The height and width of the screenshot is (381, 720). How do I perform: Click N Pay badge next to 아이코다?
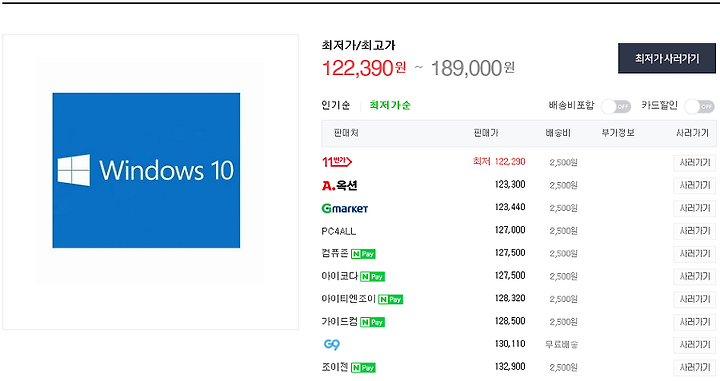coord(372,277)
